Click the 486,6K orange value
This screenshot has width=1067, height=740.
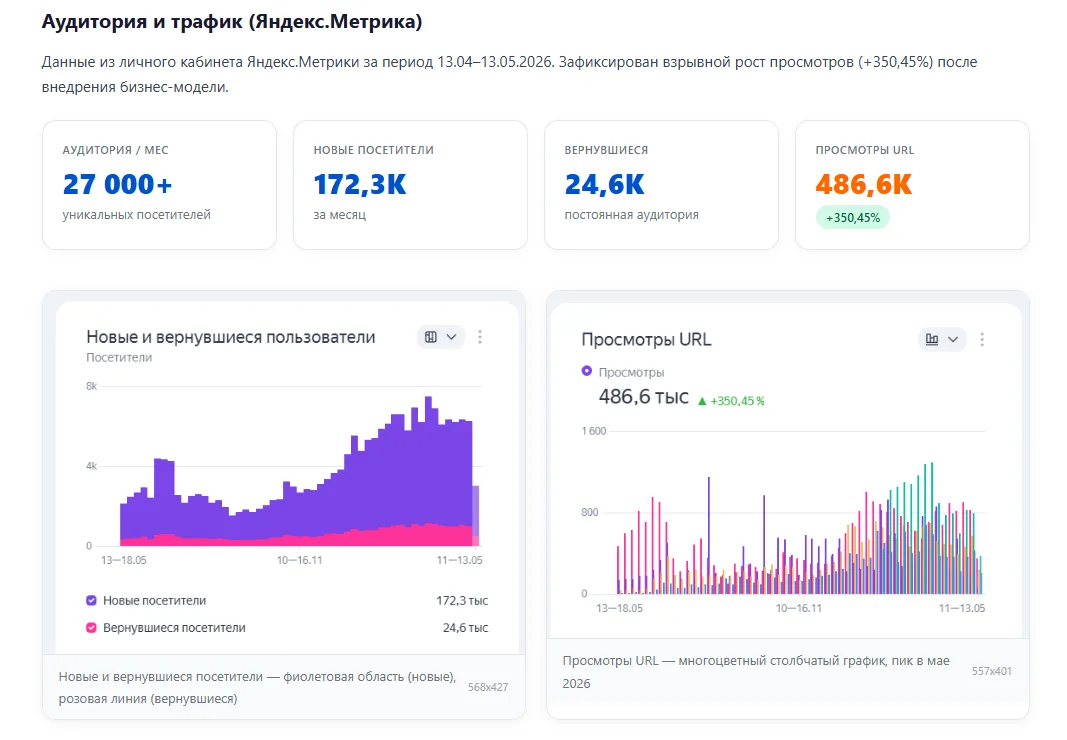[x=864, y=184]
